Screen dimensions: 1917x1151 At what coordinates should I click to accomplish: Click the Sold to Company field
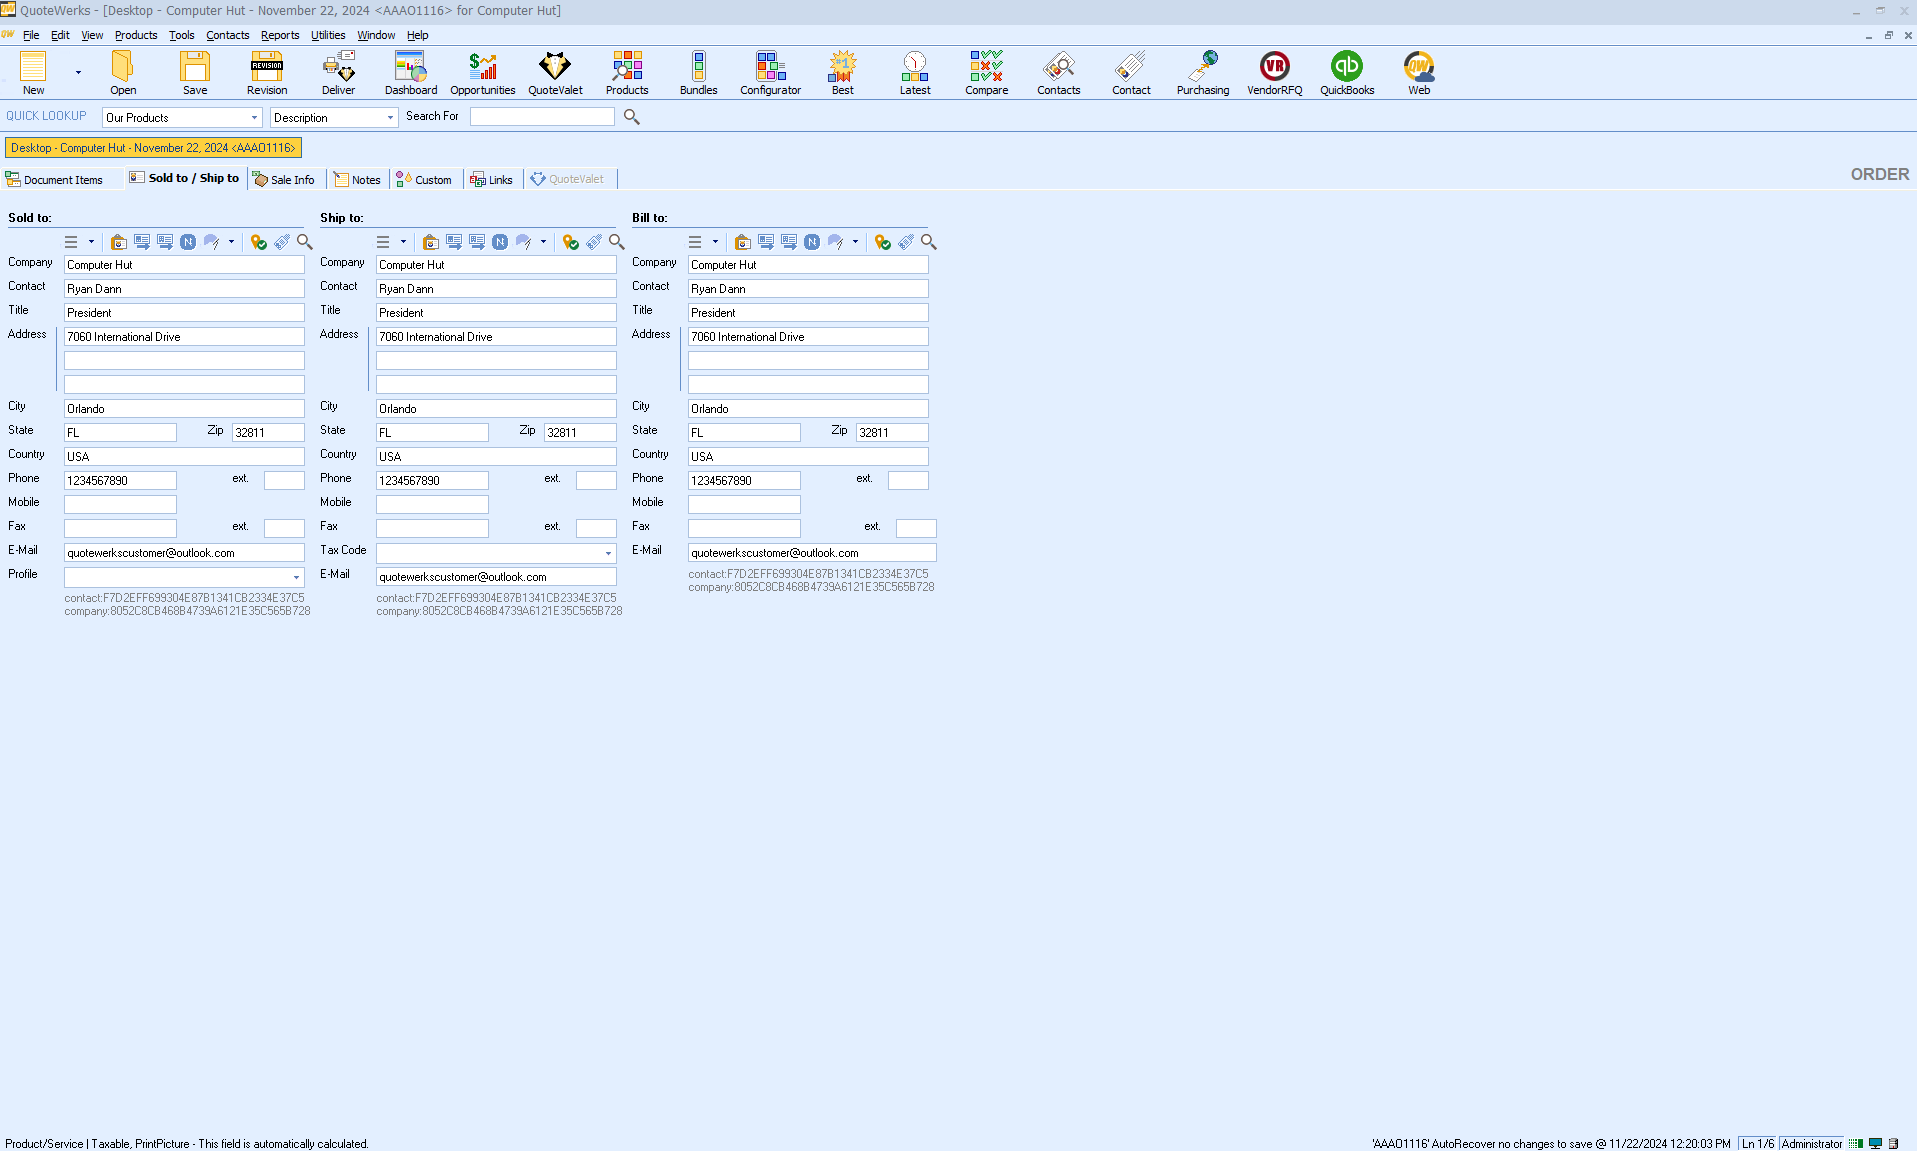184,265
